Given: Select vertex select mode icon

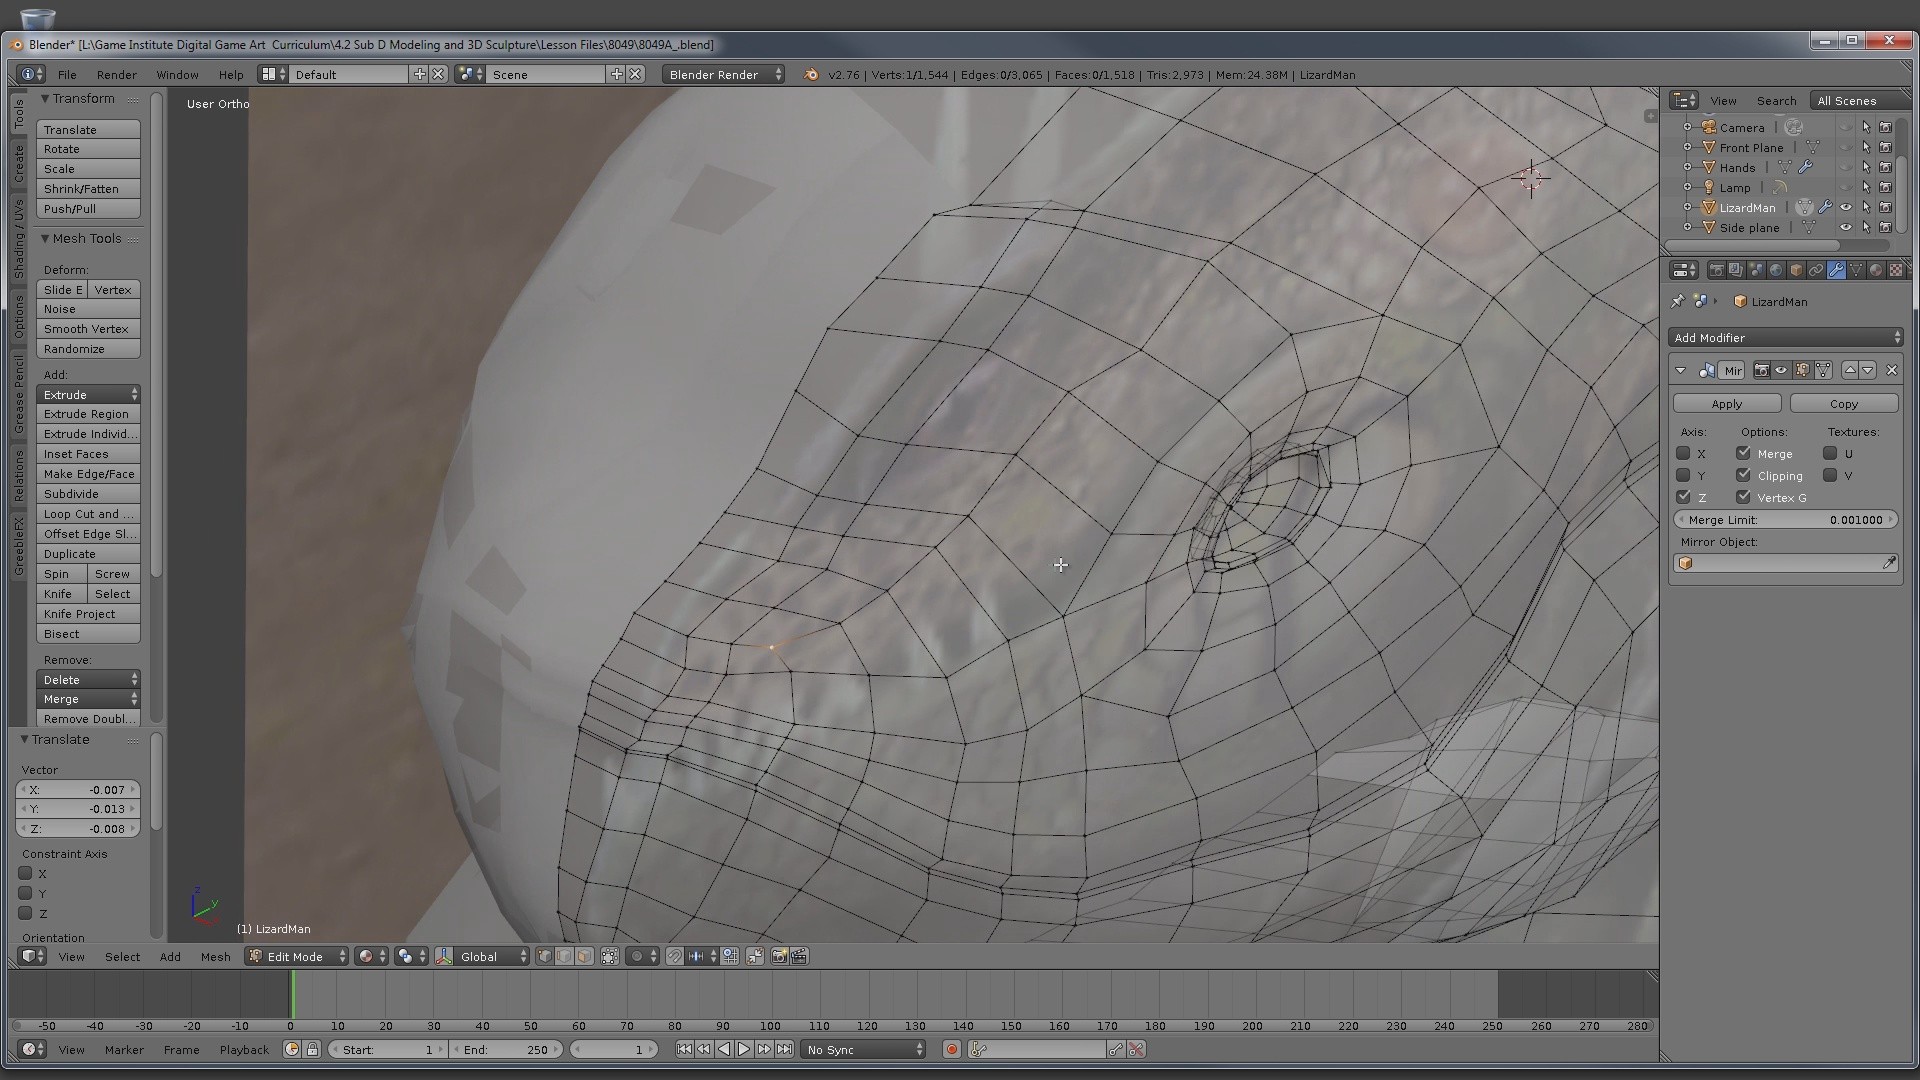Looking at the screenshot, I should point(545,956).
